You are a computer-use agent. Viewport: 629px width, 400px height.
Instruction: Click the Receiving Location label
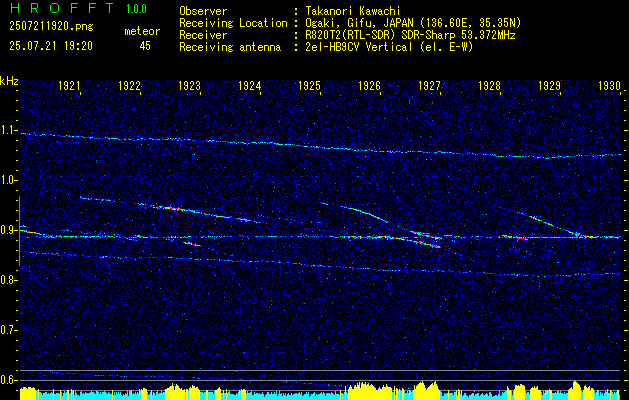click(x=233, y=23)
